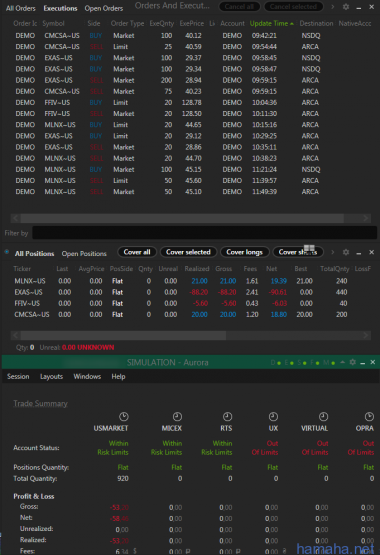Minimize the Aurora simulation window
The height and width of the screenshot is (555, 380).
363,363
